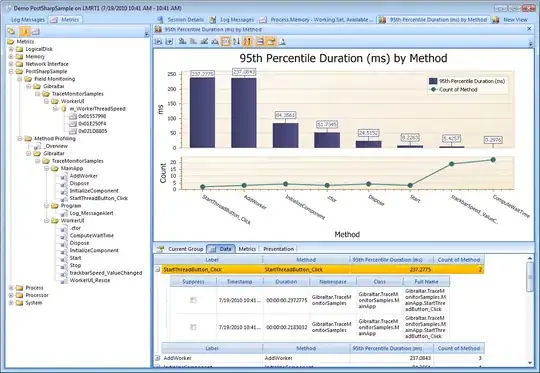Check Suppress box for 00:00:00.2372775 row

click(193, 300)
